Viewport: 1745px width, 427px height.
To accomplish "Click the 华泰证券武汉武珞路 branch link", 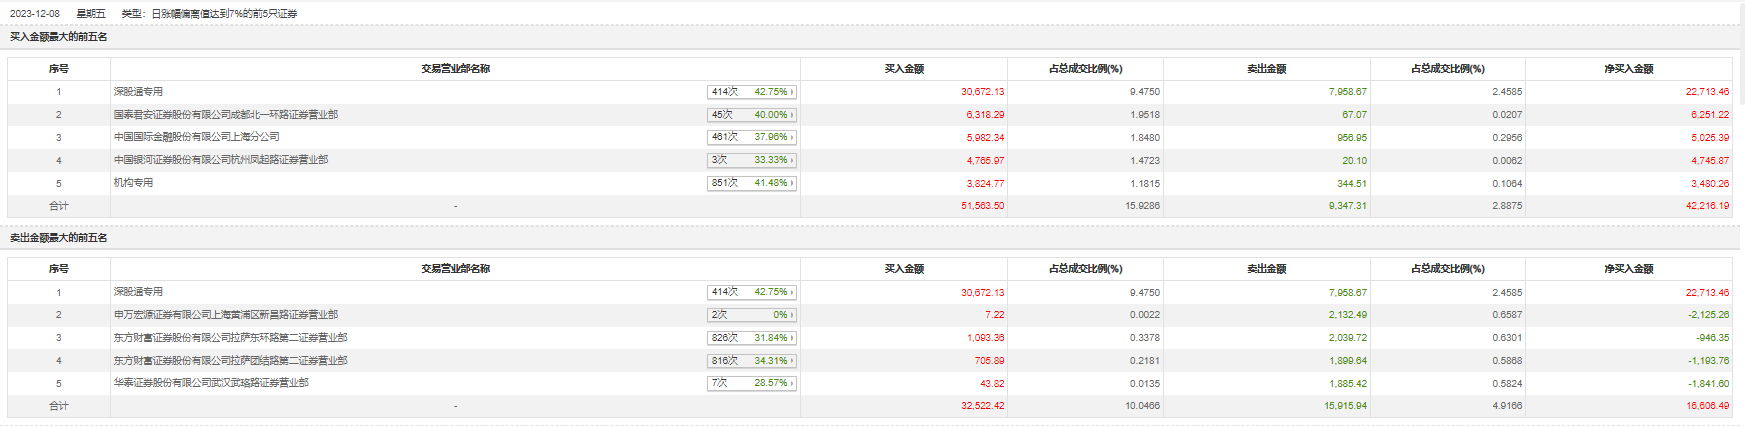I will coord(210,383).
